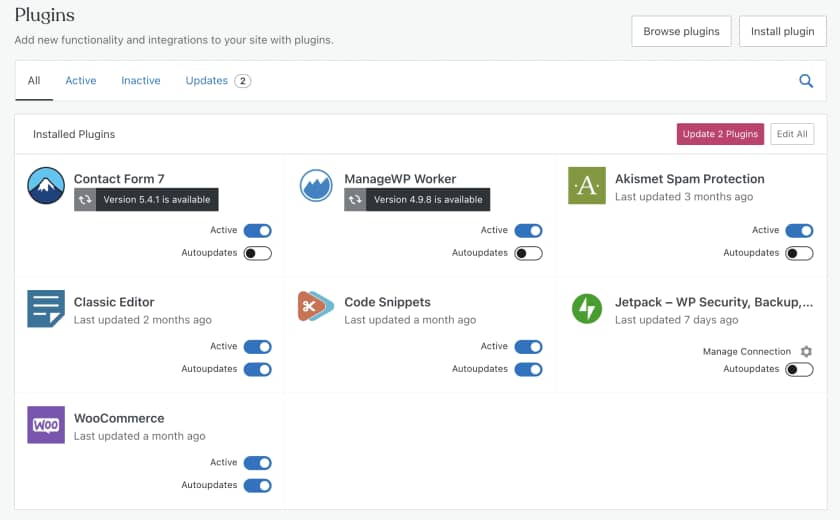Image resolution: width=840 pixels, height=520 pixels.
Task: Click the Install plugin button
Action: pos(782,31)
